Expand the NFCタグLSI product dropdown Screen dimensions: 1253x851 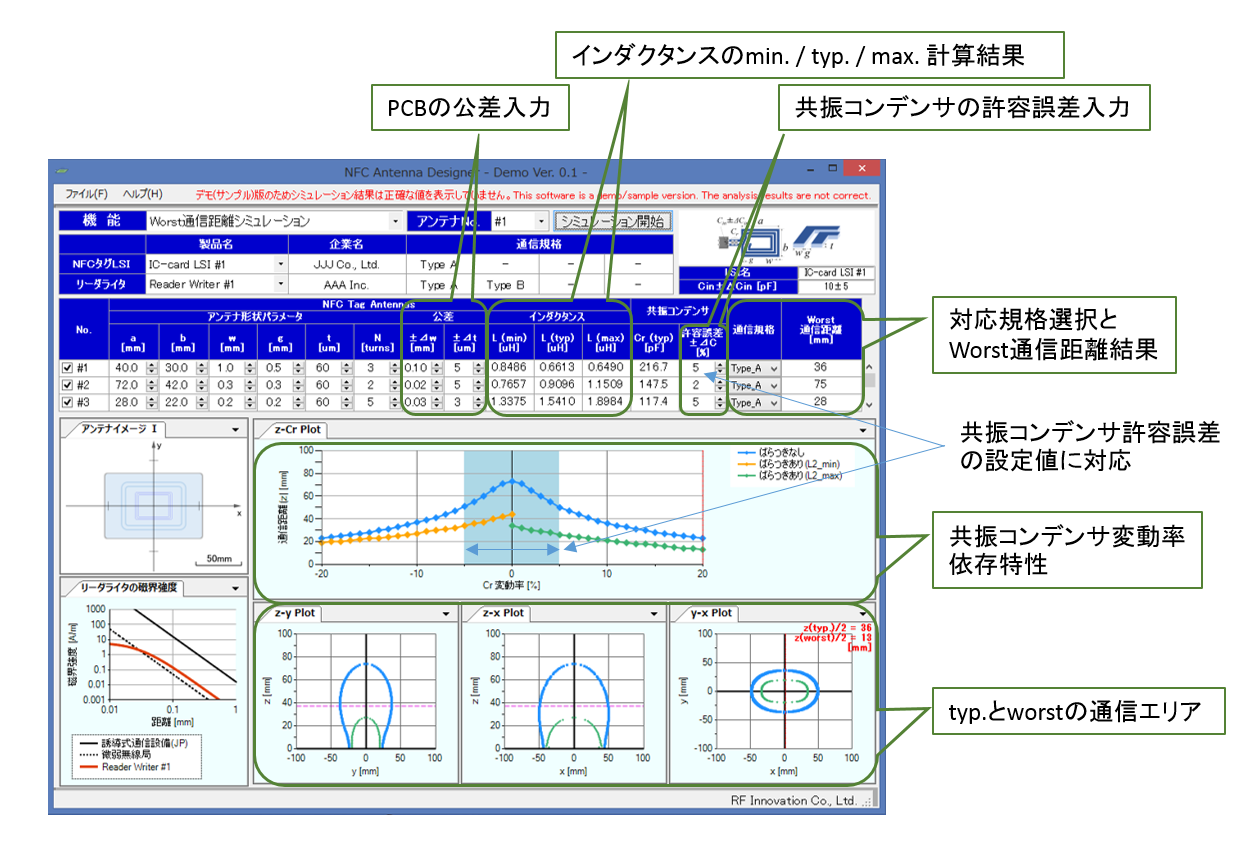point(281,265)
